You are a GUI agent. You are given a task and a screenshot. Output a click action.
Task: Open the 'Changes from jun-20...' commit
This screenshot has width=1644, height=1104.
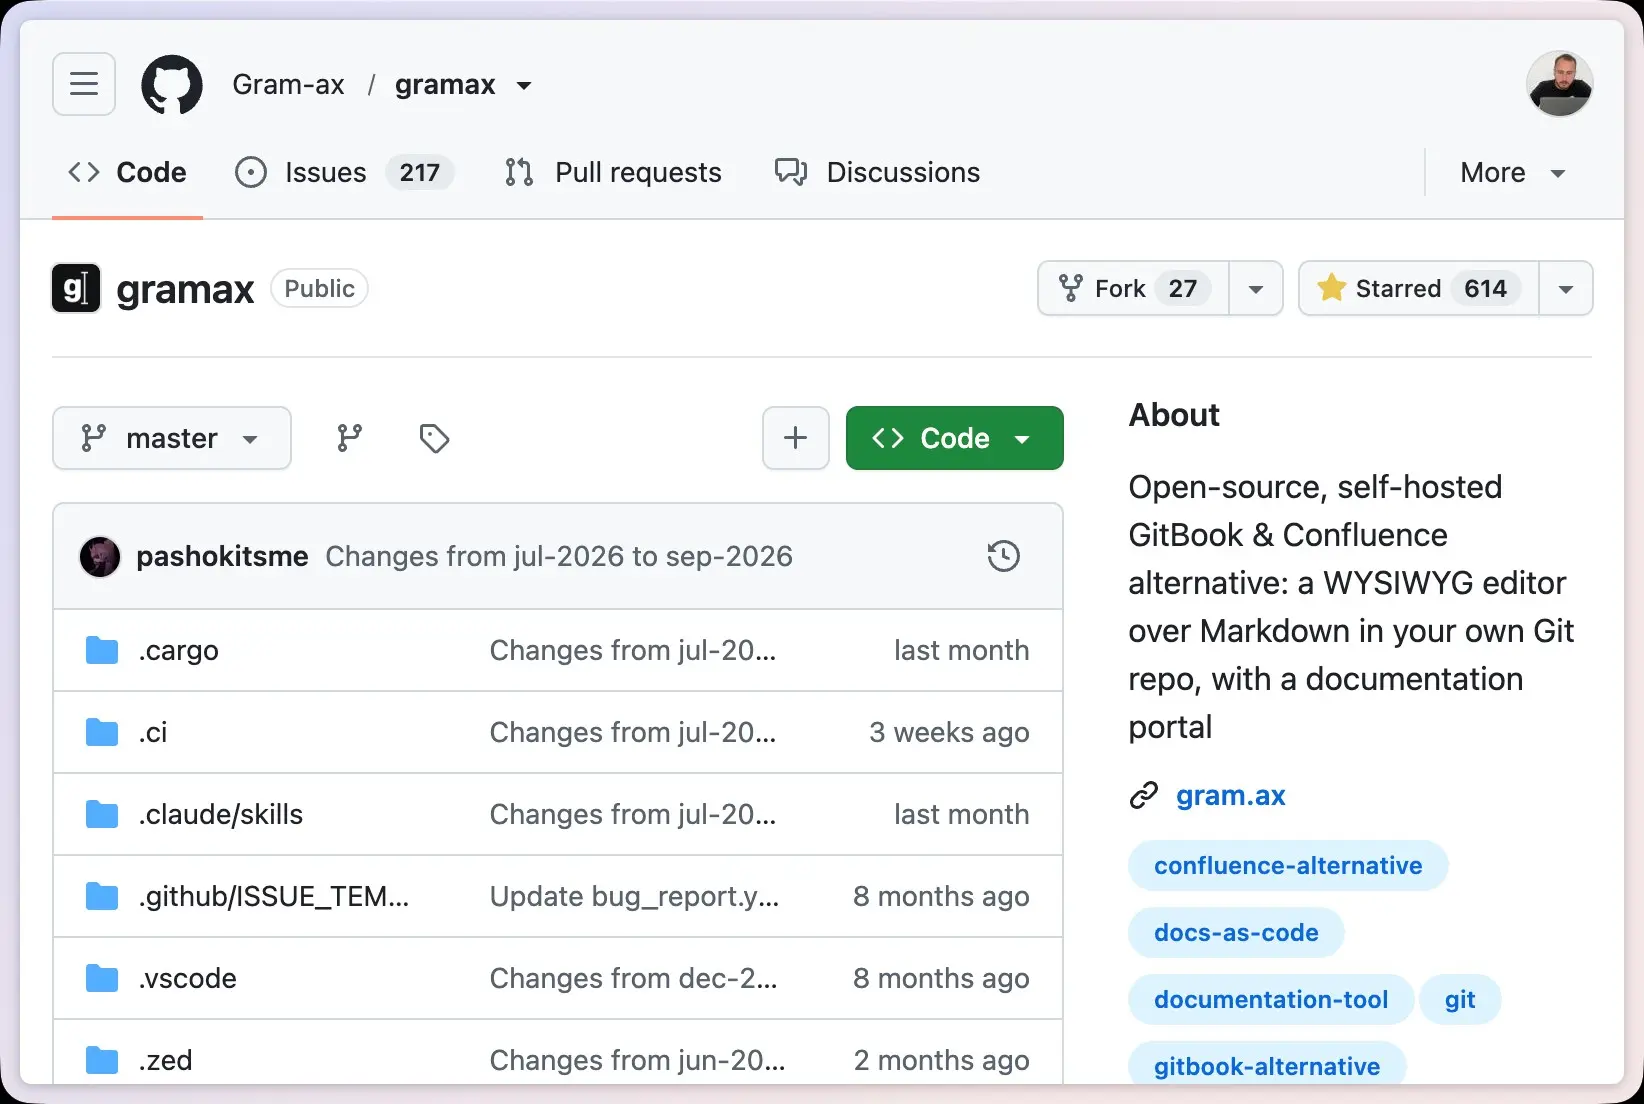tap(637, 1060)
